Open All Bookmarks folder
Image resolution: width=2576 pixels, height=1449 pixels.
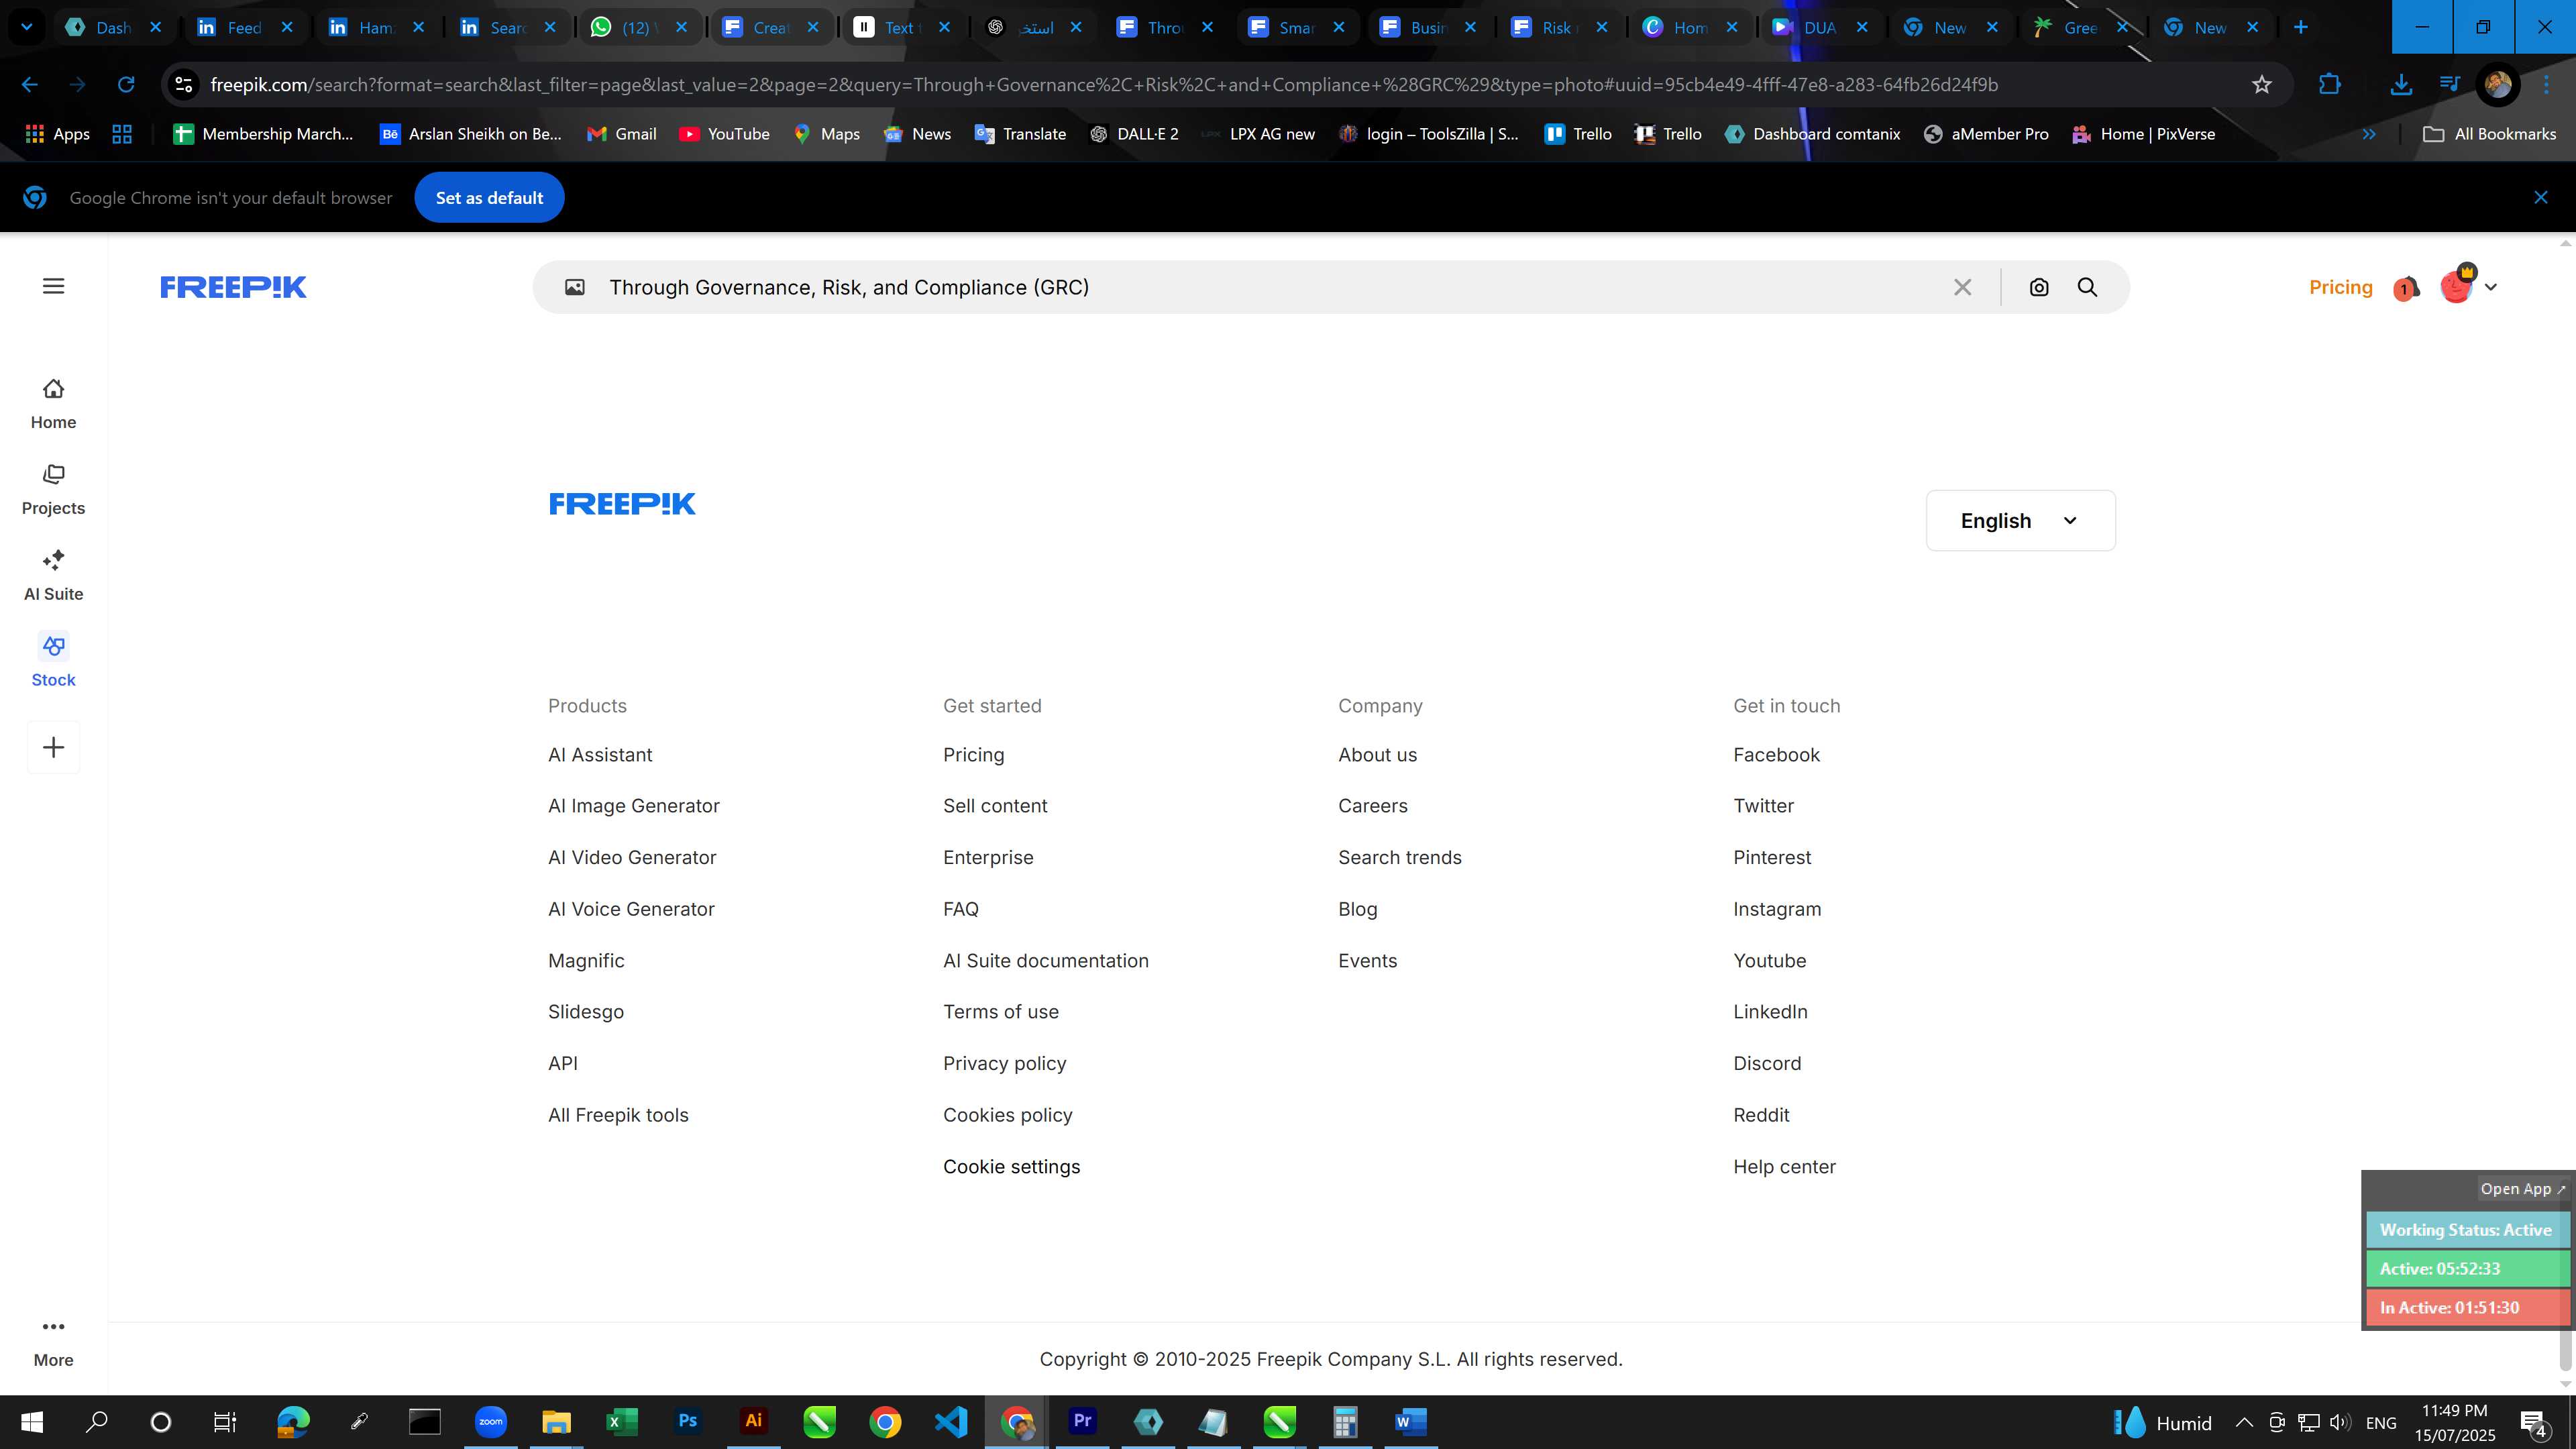coord(2489,134)
